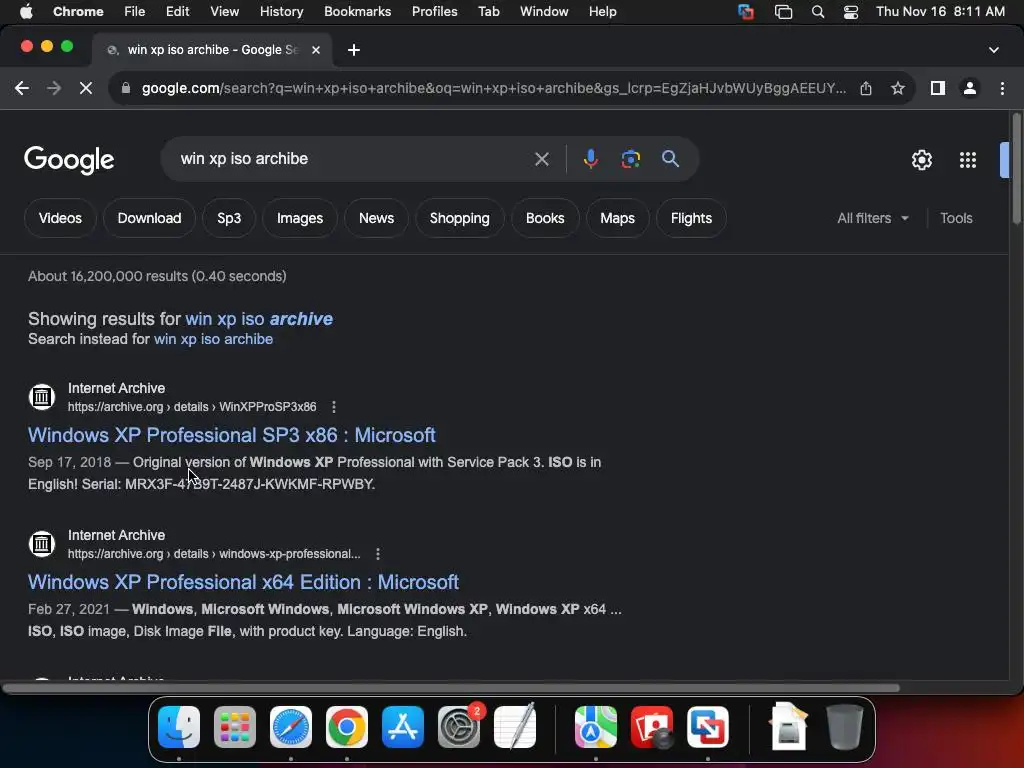
Task: Open a new tab
Action: click(x=354, y=50)
